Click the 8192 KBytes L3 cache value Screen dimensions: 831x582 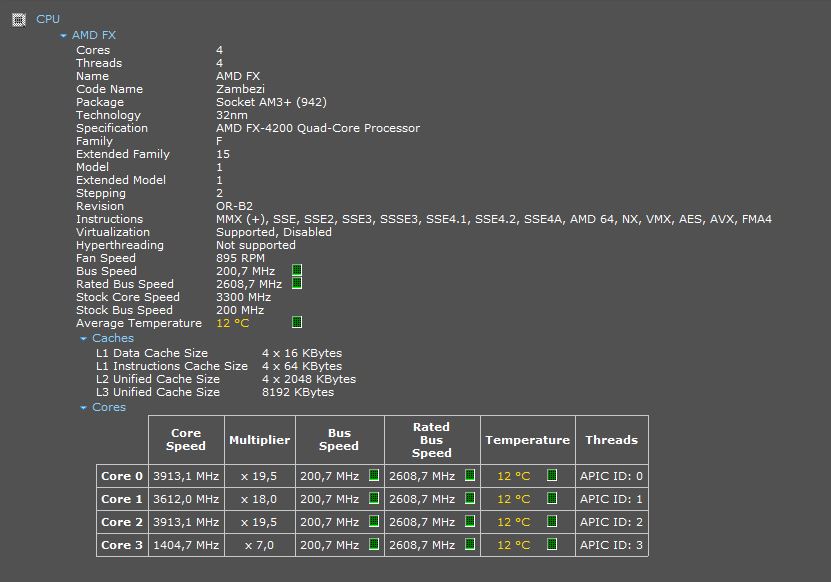click(x=298, y=392)
